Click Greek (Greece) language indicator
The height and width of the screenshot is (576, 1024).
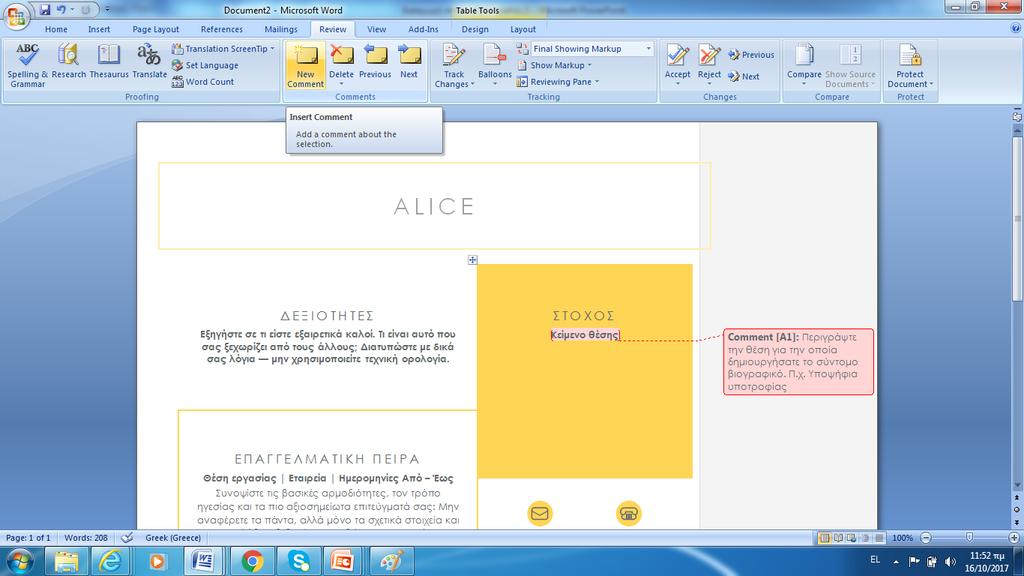(173, 537)
